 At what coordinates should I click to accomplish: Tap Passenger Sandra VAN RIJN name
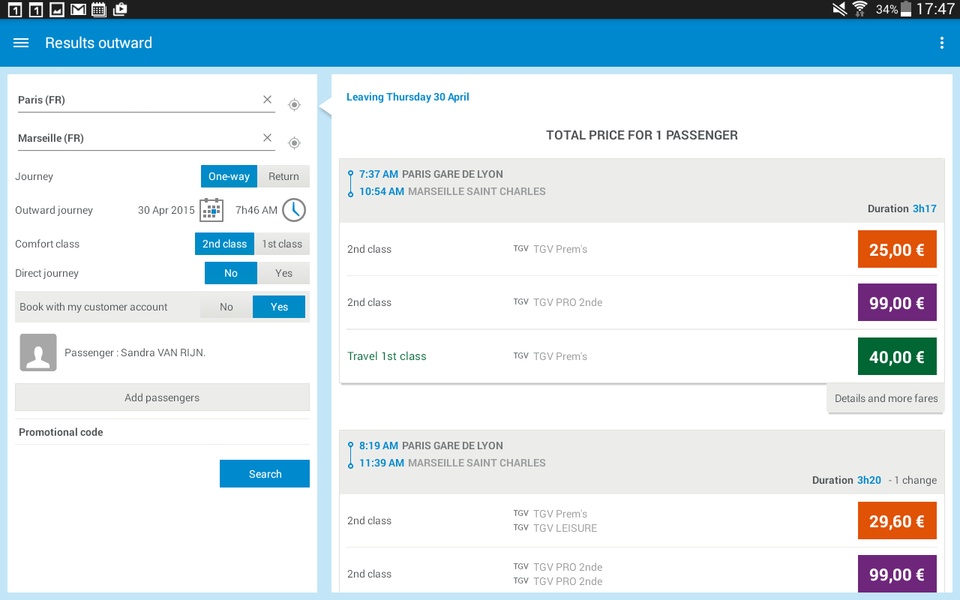pyautogui.click(x=135, y=353)
